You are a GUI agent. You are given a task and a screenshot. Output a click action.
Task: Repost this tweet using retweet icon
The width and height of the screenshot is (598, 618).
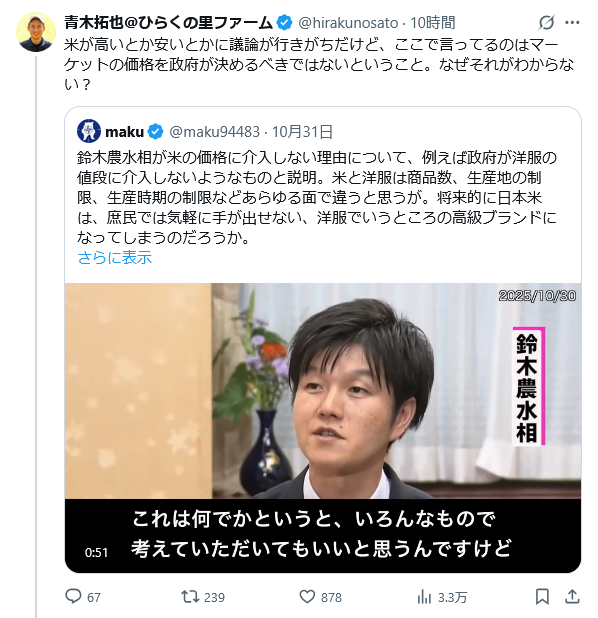[x=190, y=597]
